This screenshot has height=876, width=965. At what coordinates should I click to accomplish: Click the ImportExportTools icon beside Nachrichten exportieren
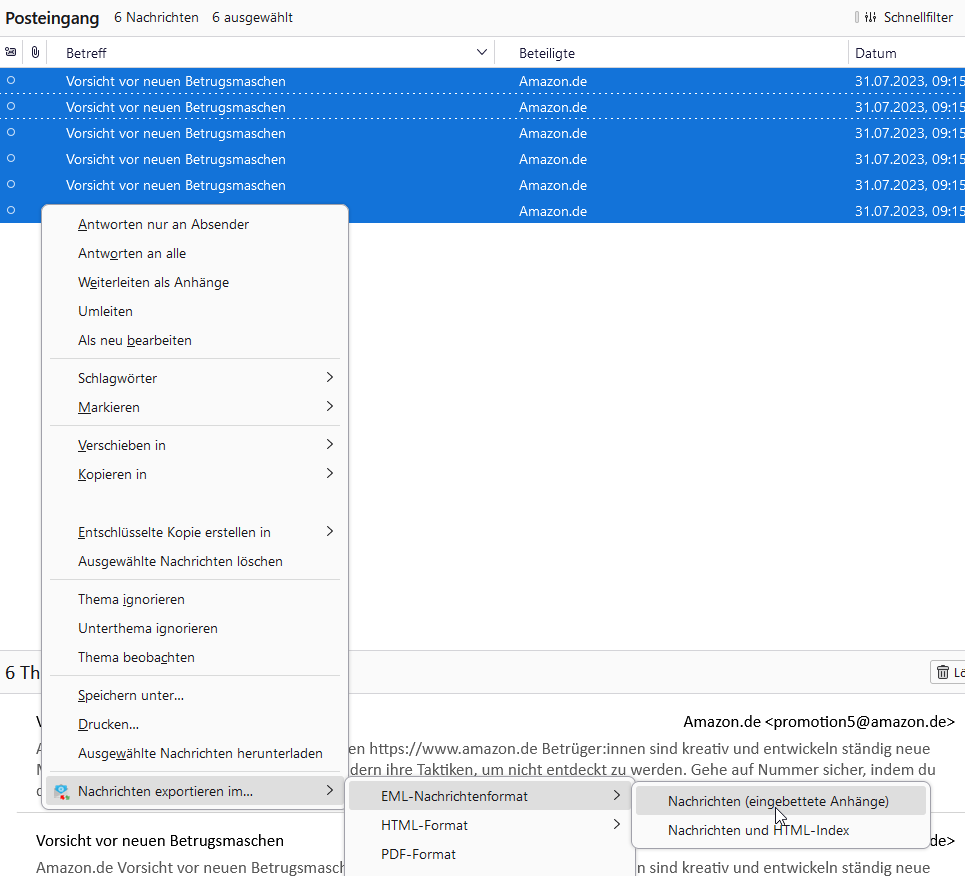tap(62, 792)
